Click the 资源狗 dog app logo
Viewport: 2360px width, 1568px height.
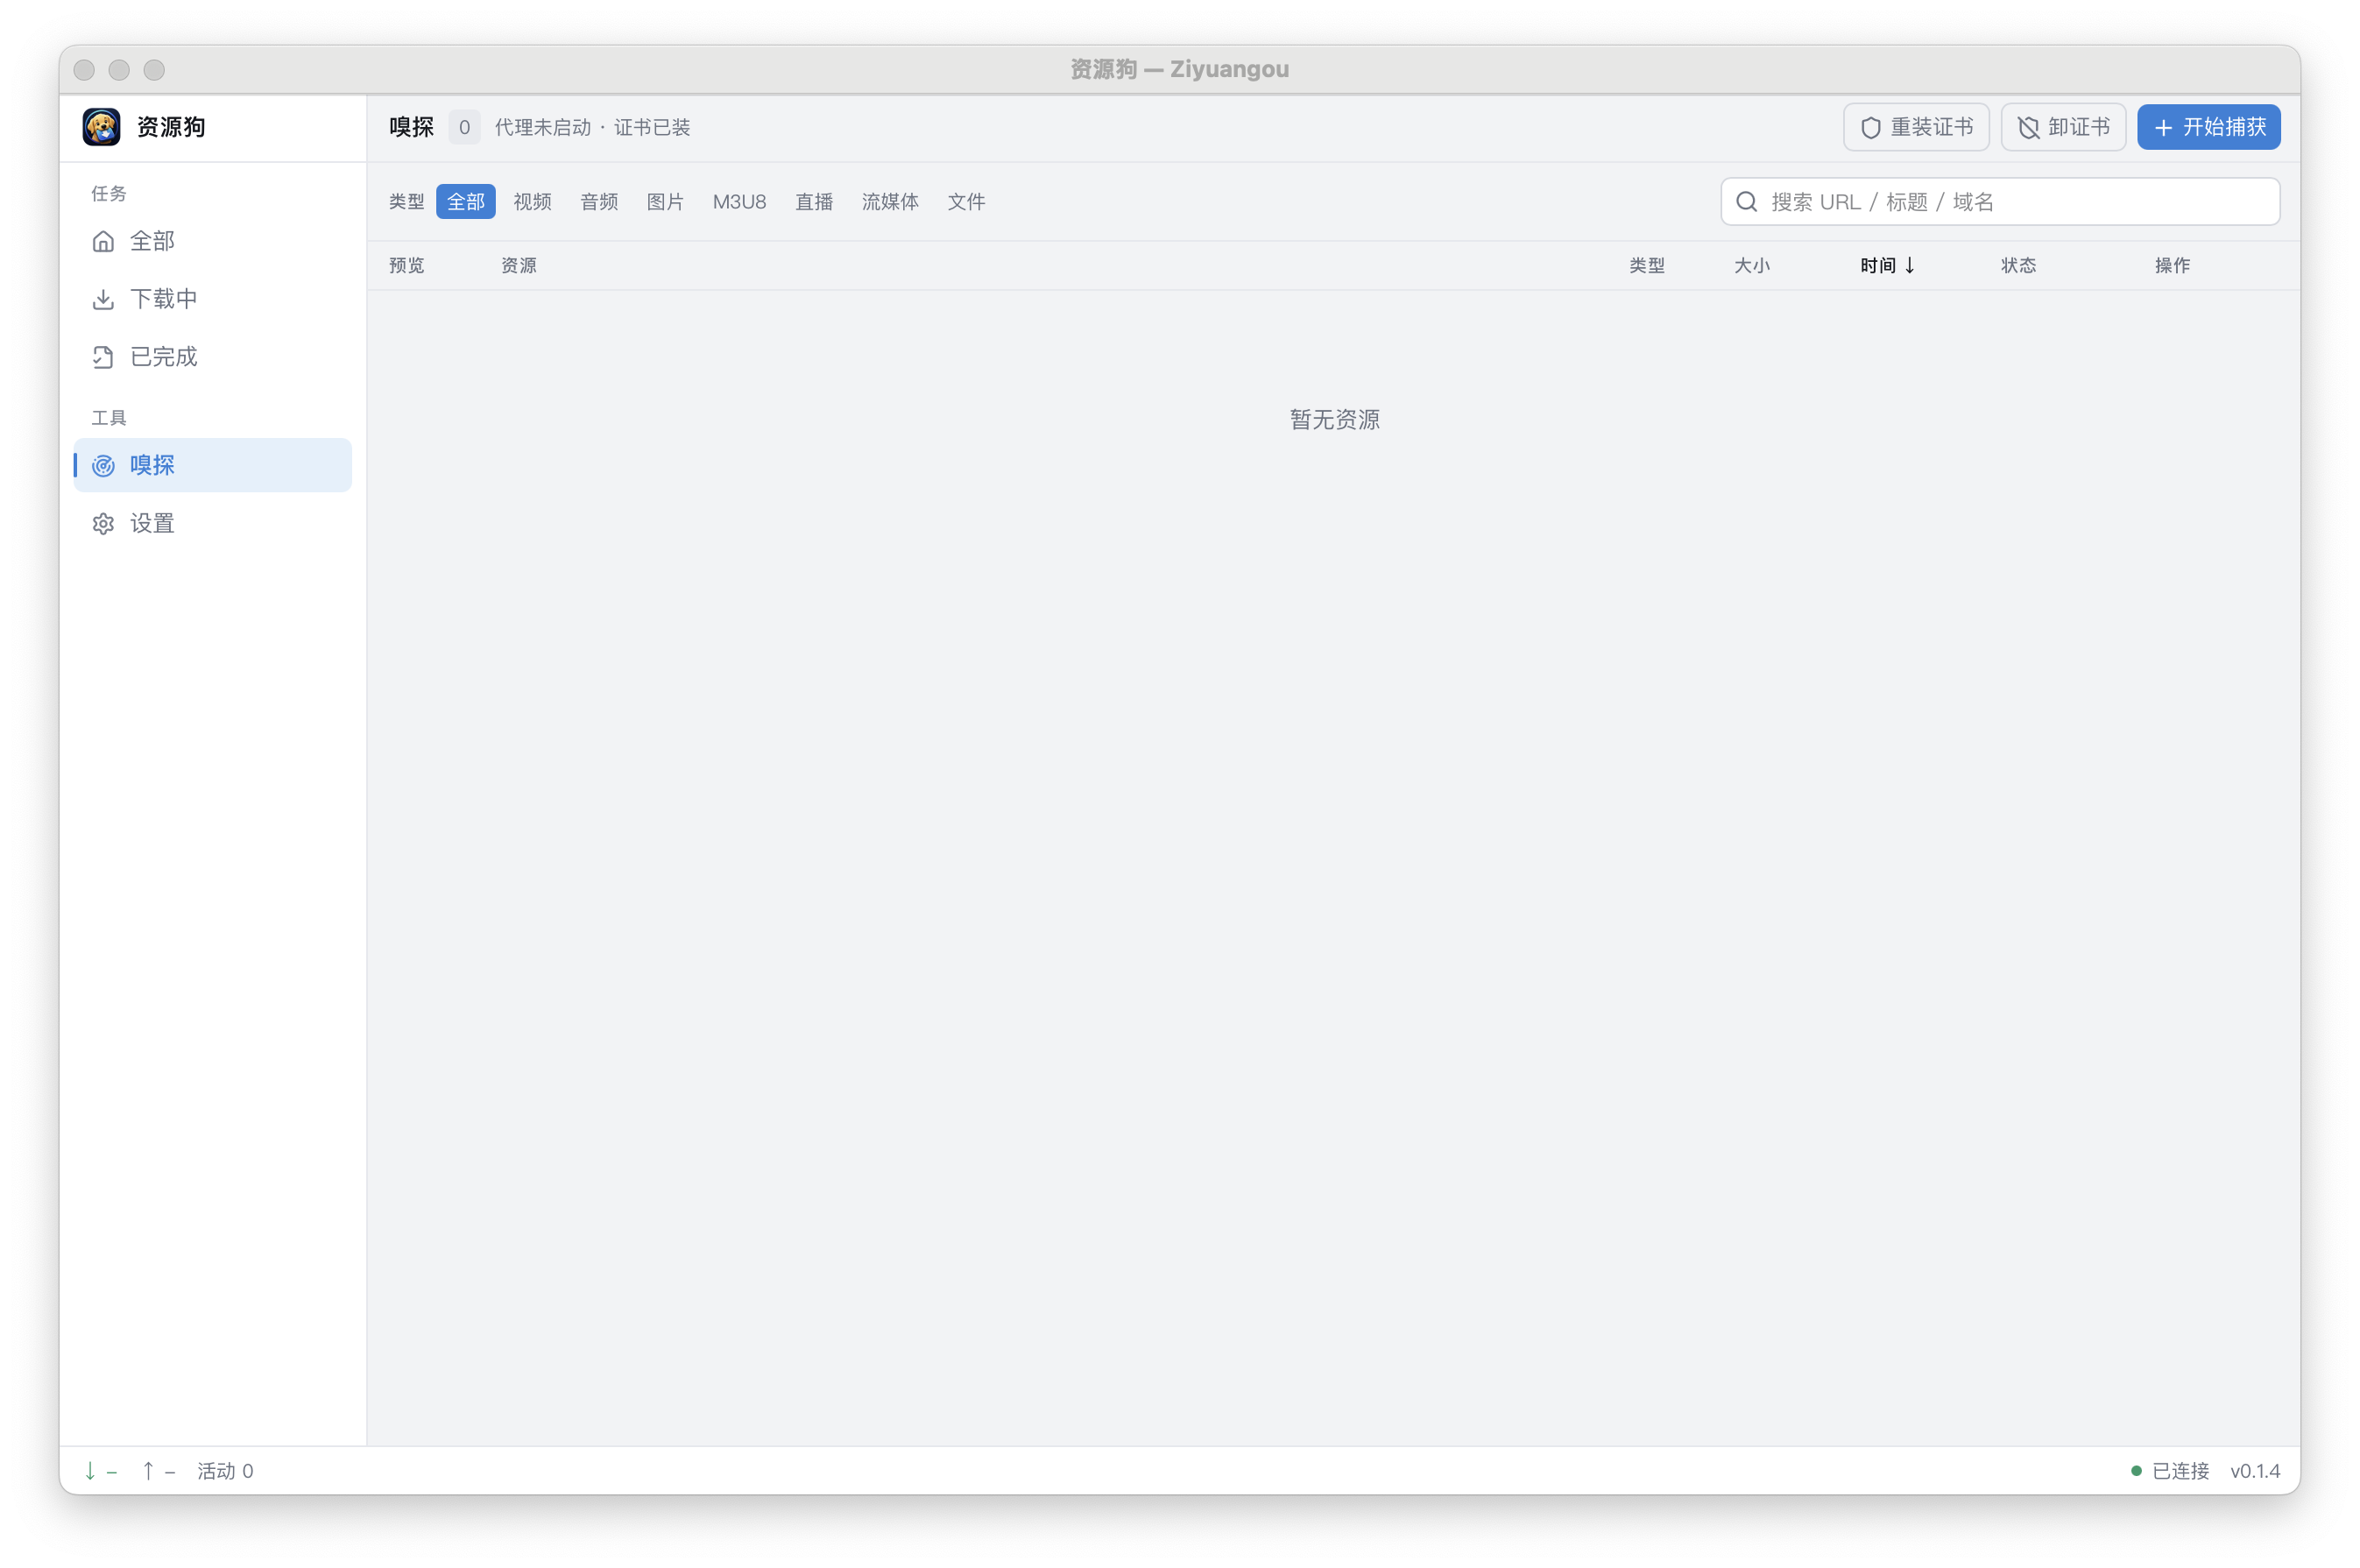click(x=101, y=127)
